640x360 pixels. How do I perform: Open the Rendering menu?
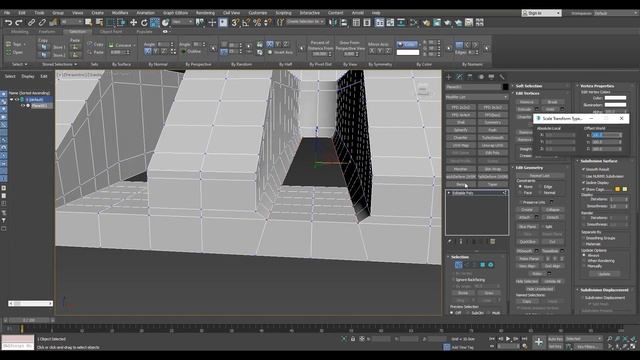tap(205, 13)
